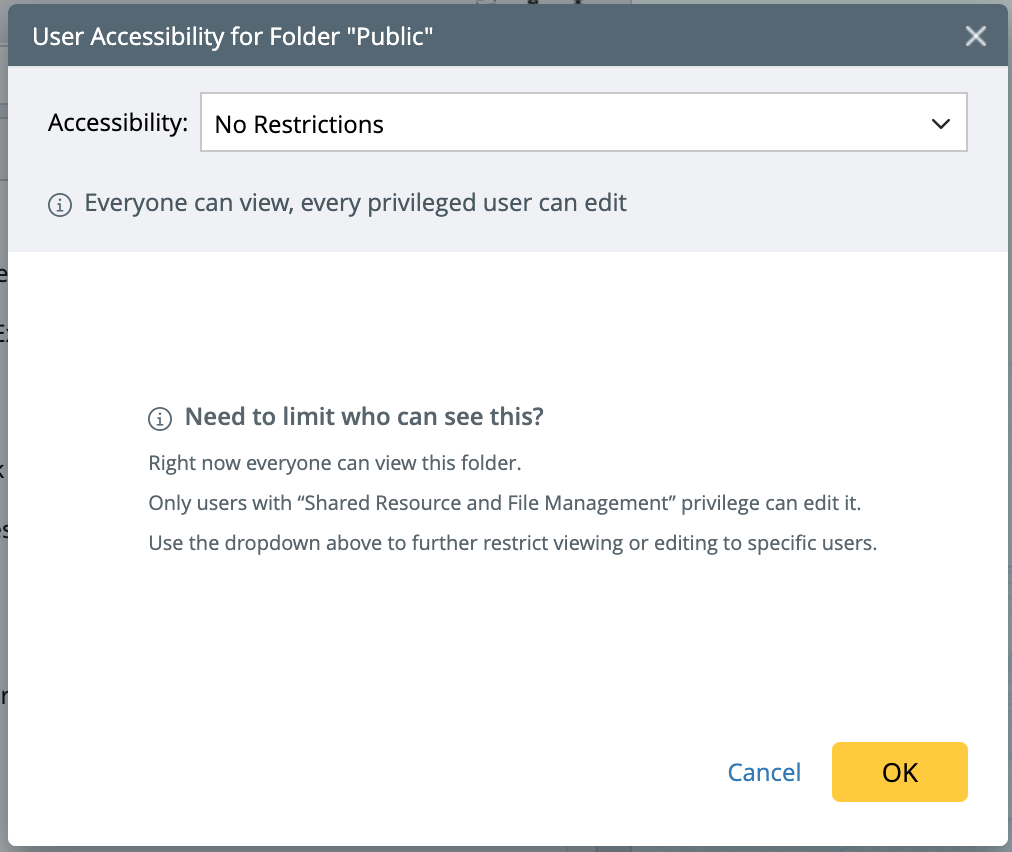Click the chevron arrow in Accessibility combo box
The image size is (1012, 852).
940,124
